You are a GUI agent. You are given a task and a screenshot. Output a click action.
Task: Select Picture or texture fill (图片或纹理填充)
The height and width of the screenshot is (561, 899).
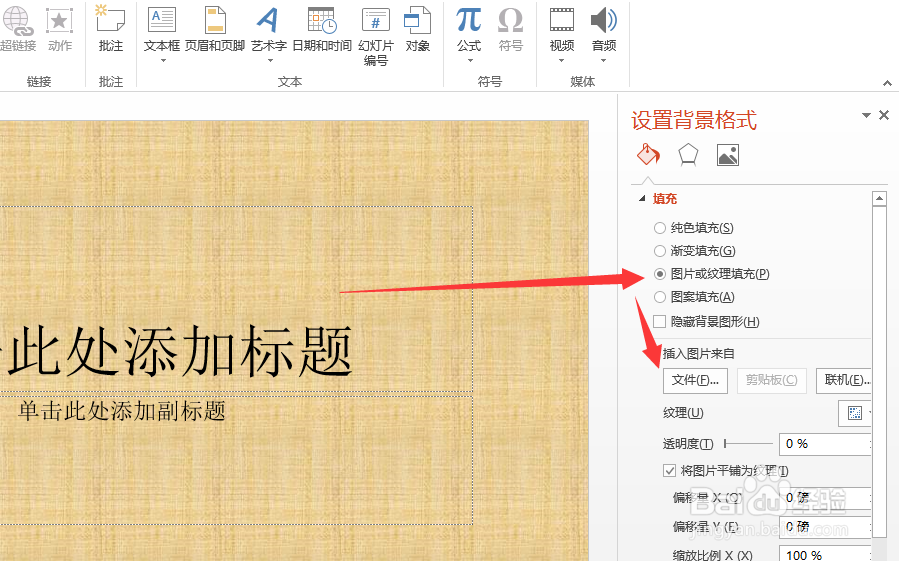[x=660, y=274]
